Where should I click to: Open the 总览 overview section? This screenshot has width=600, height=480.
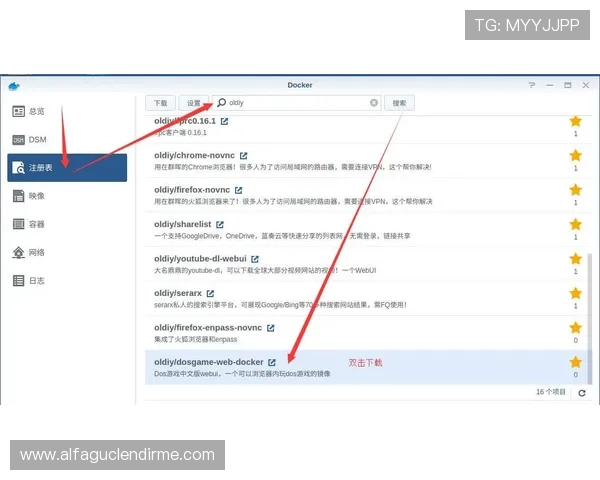[67, 111]
